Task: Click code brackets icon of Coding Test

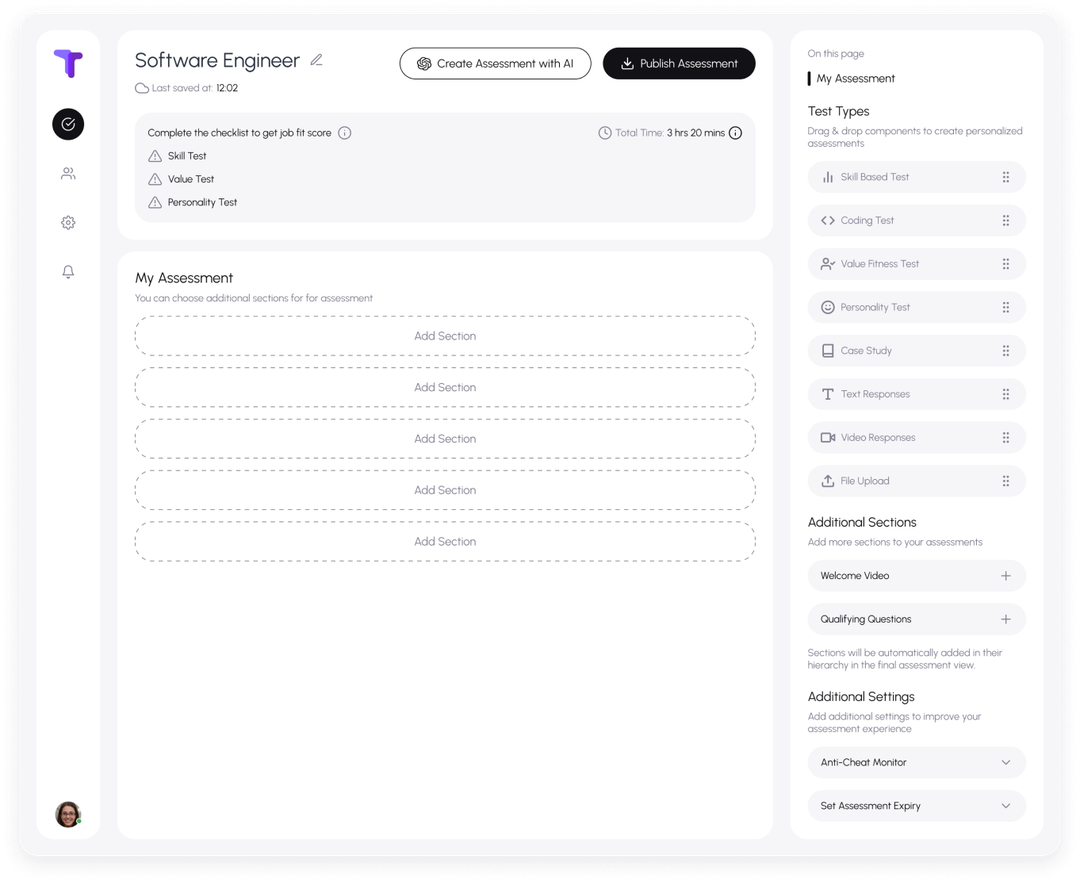Action: tap(828, 220)
